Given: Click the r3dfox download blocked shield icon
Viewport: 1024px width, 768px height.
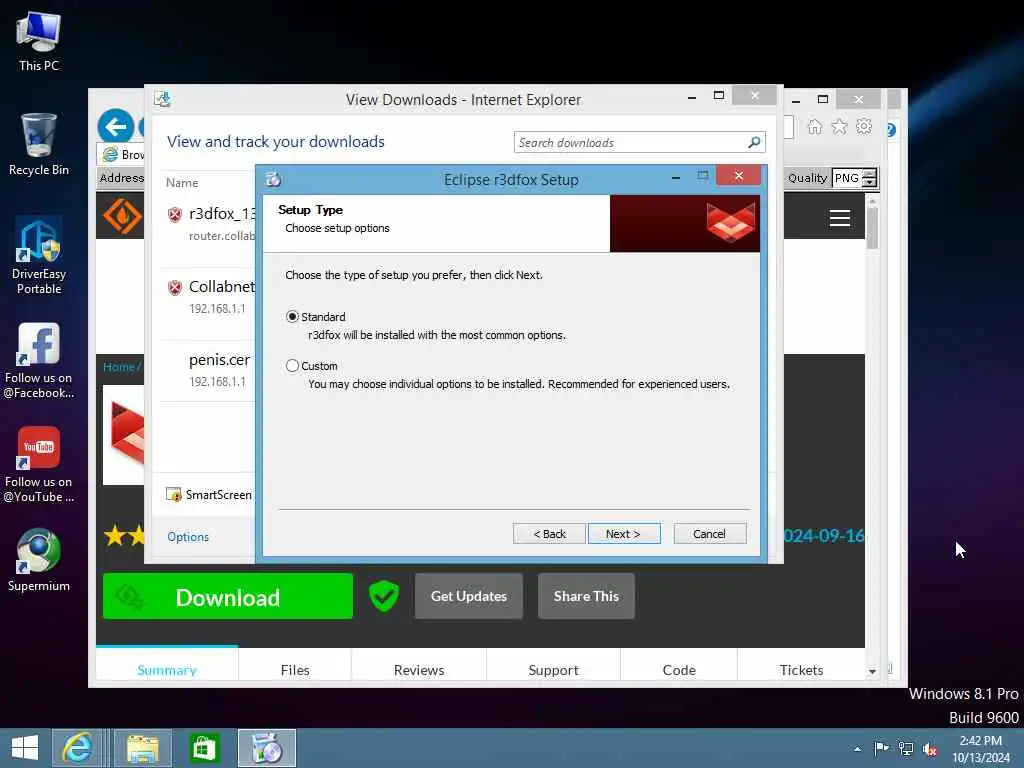Looking at the screenshot, I should pos(174,214).
